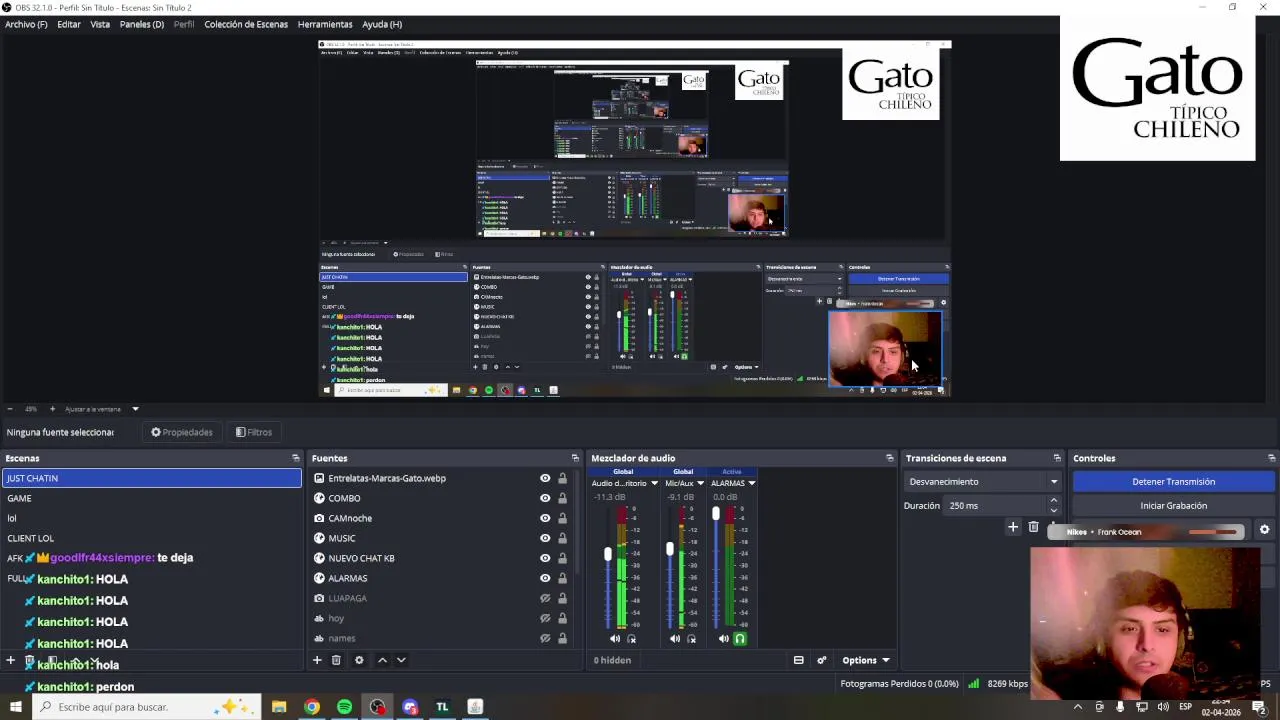This screenshot has width=1280, height=720.
Task: Undock the Transiciones de escena panel
Action: (1057, 458)
